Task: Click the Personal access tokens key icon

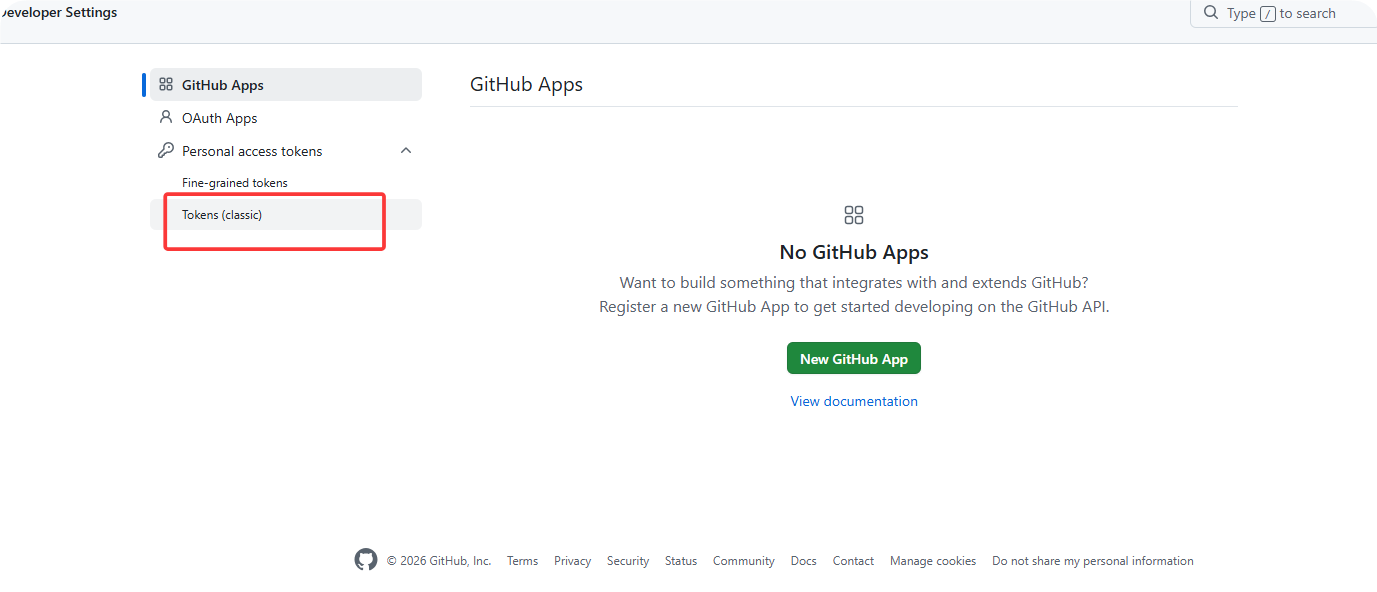Action: pyautogui.click(x=166, y=151)
